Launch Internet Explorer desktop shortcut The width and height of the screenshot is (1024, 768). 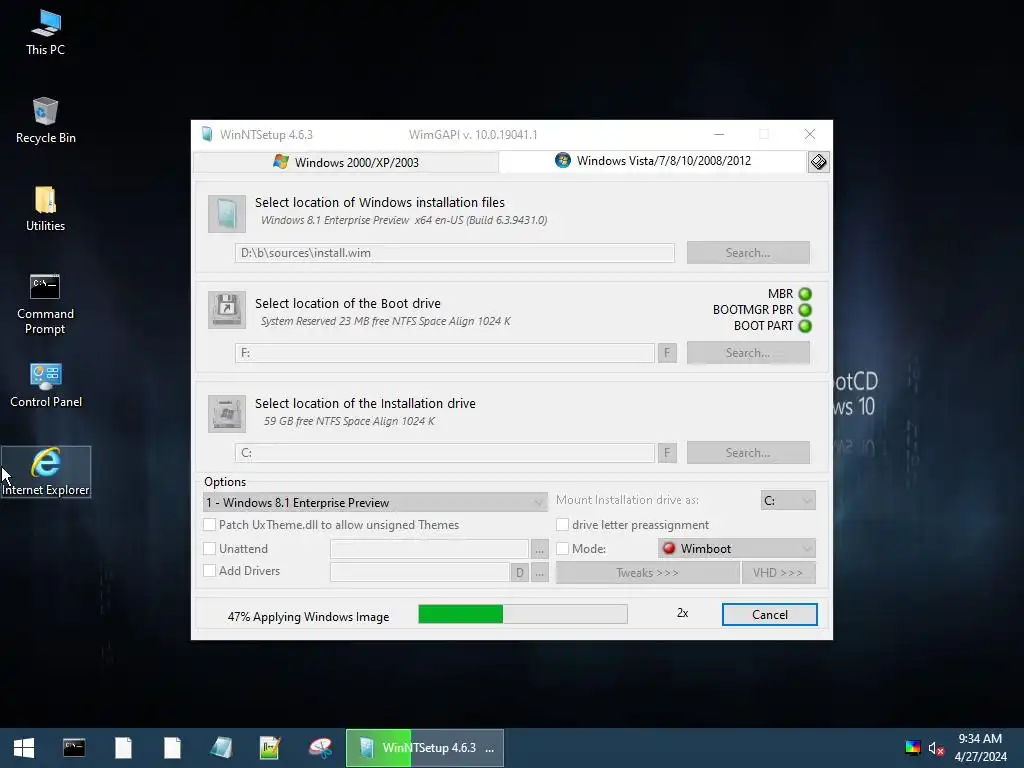46,472
